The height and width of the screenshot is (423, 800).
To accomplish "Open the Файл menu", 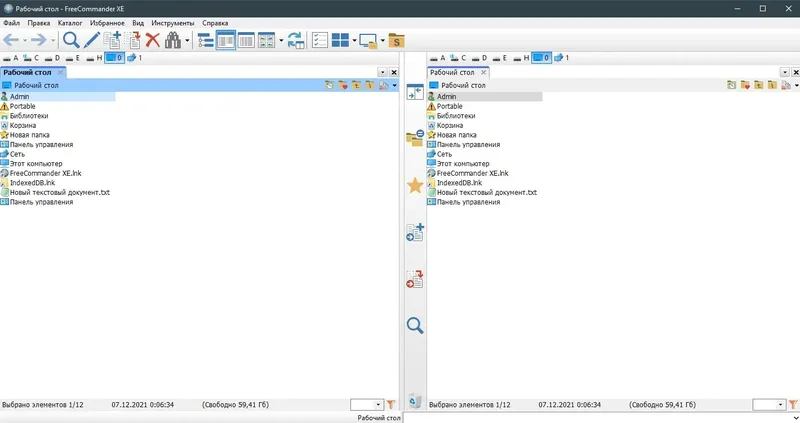I will 11,23.
